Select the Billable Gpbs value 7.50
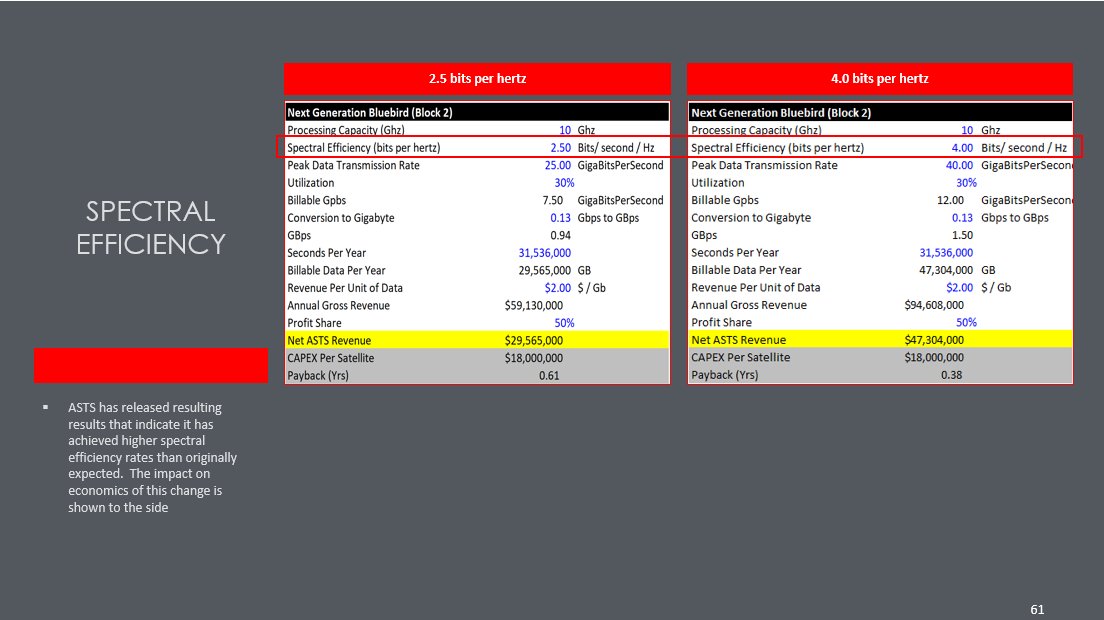 553,201
